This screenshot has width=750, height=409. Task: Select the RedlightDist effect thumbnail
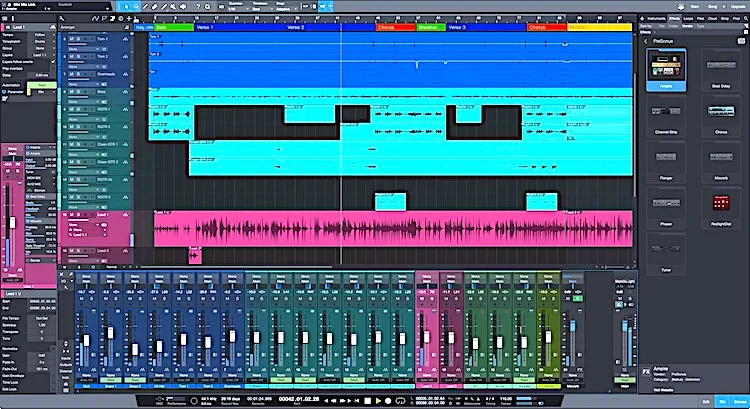point(721,208)
